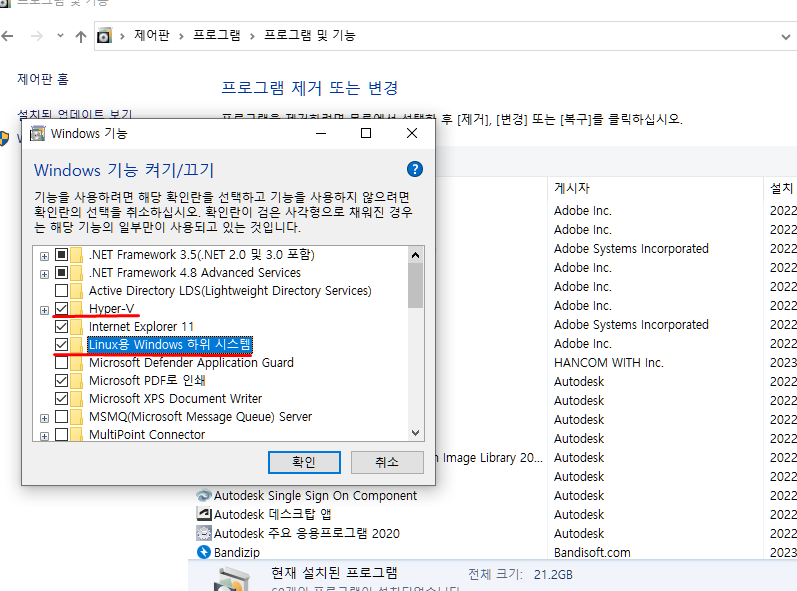Click the features list scroll up arrow
This screenshot has width=797, height=591.
(x=415, y=255)
